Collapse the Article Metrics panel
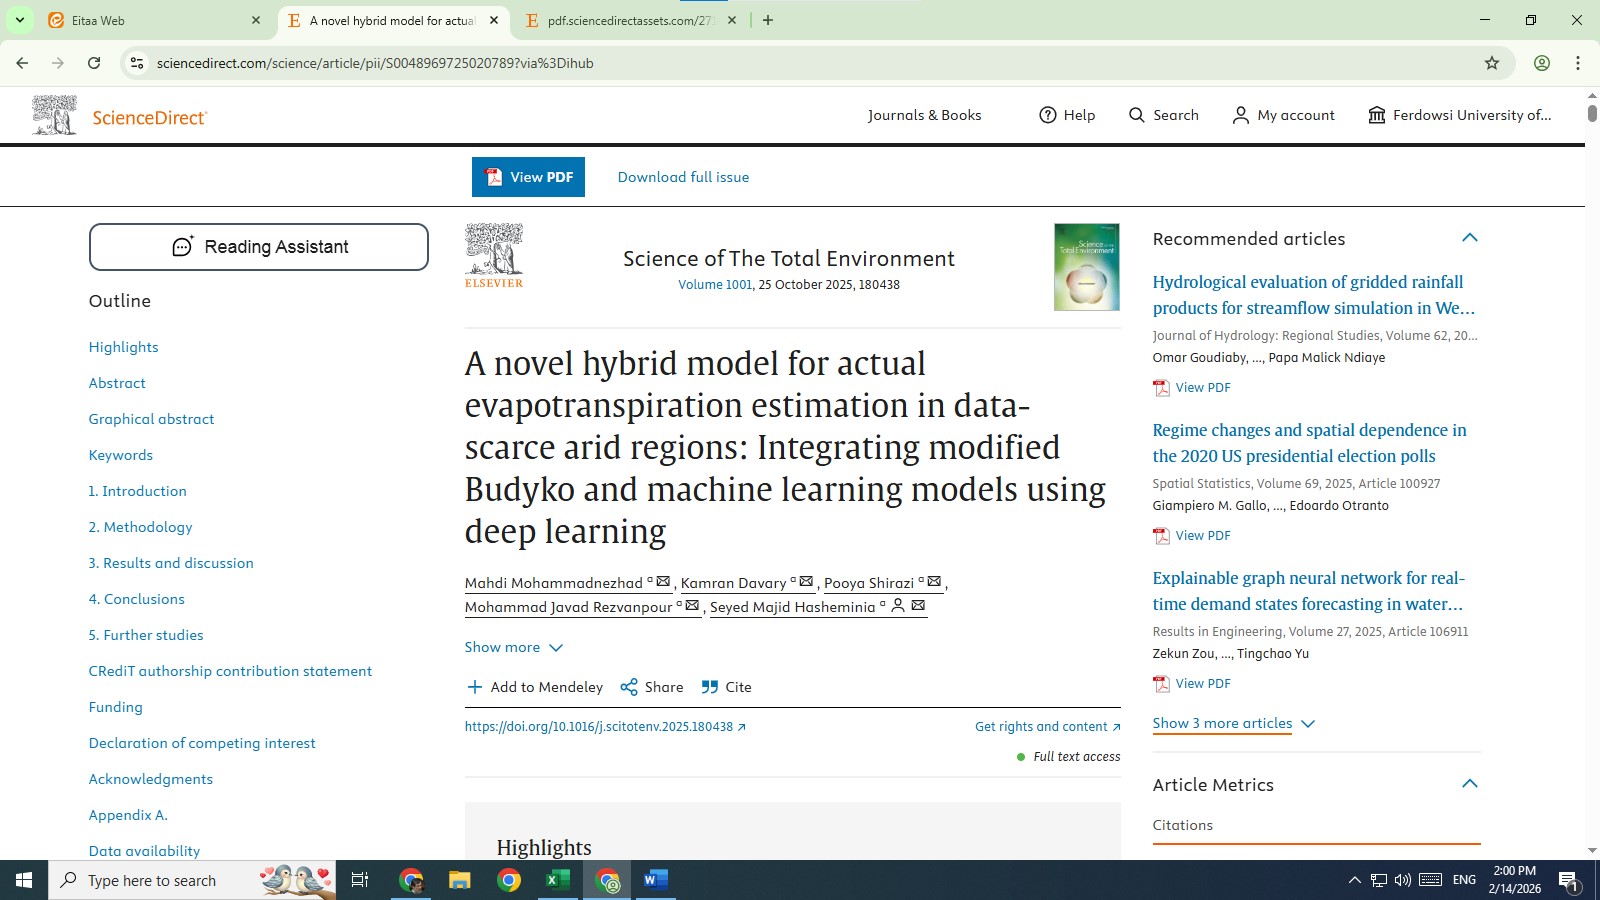This screenshot has height=900, width=1600. [x=1469, y=784]
